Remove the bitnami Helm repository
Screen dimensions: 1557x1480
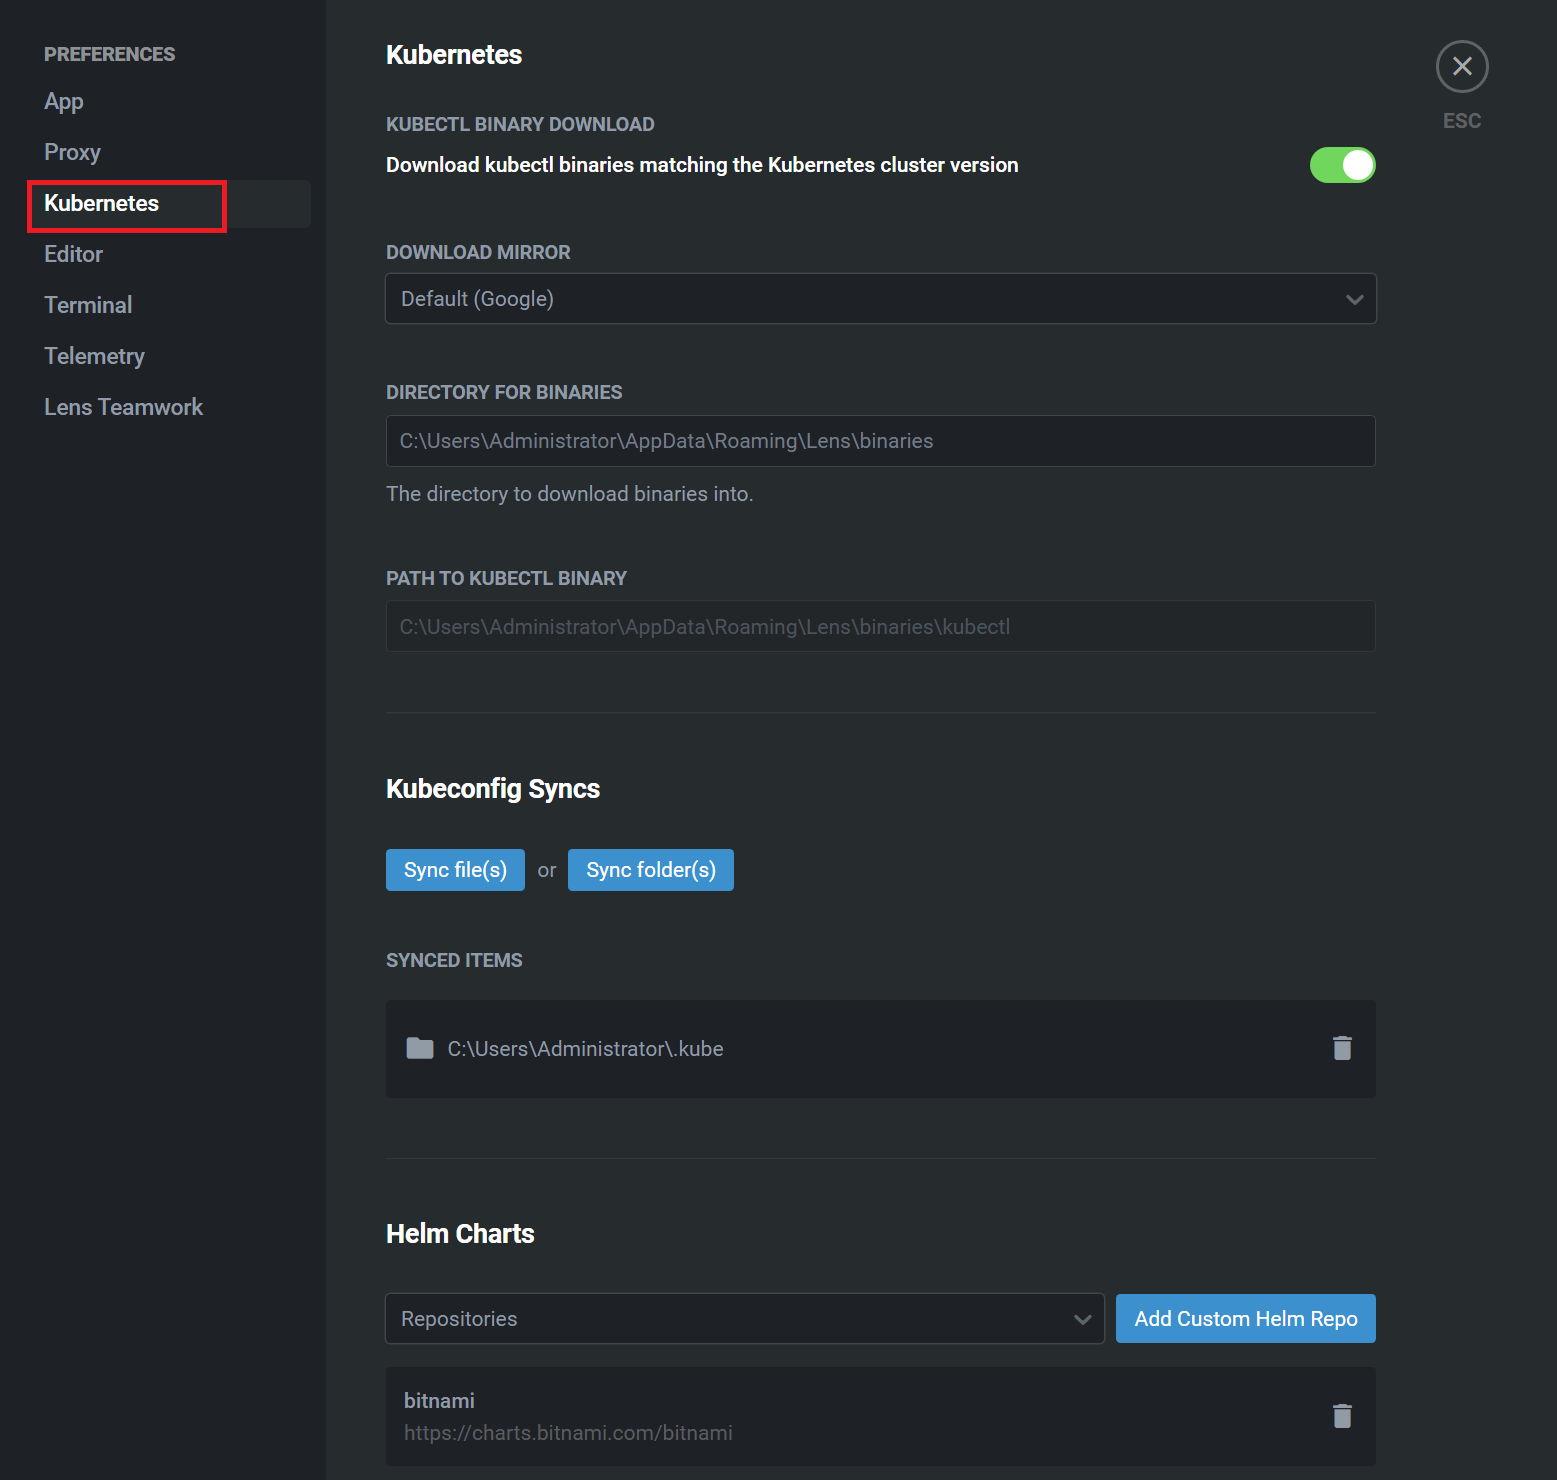pyautogui.click(x=1342, y=1416)
